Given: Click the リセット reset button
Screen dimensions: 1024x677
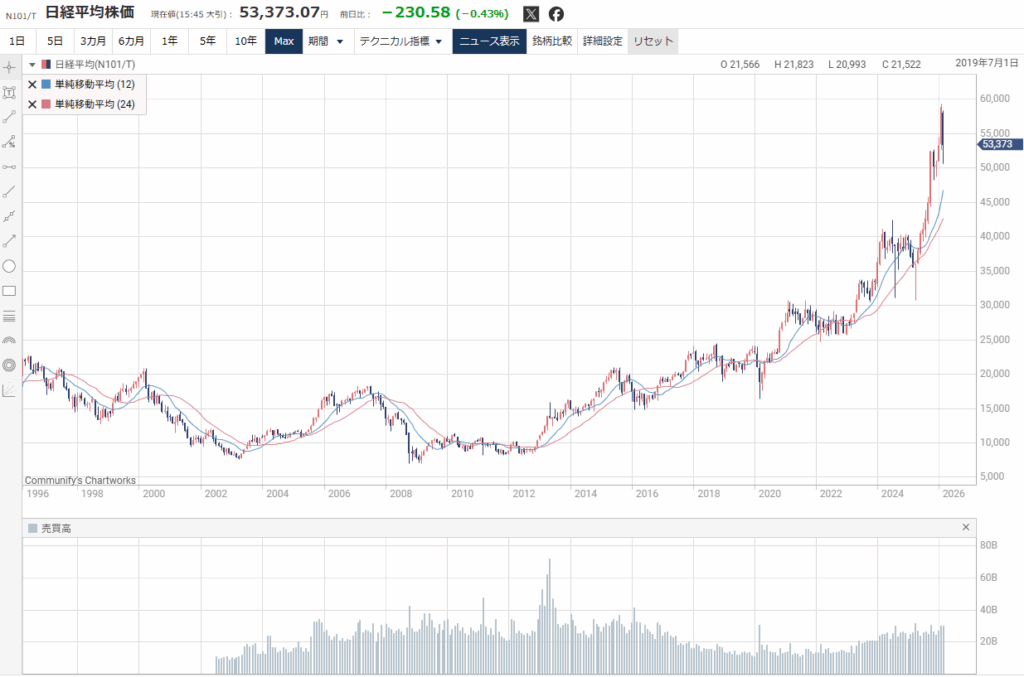Looking at the screenshot, I should coord(653,41).
